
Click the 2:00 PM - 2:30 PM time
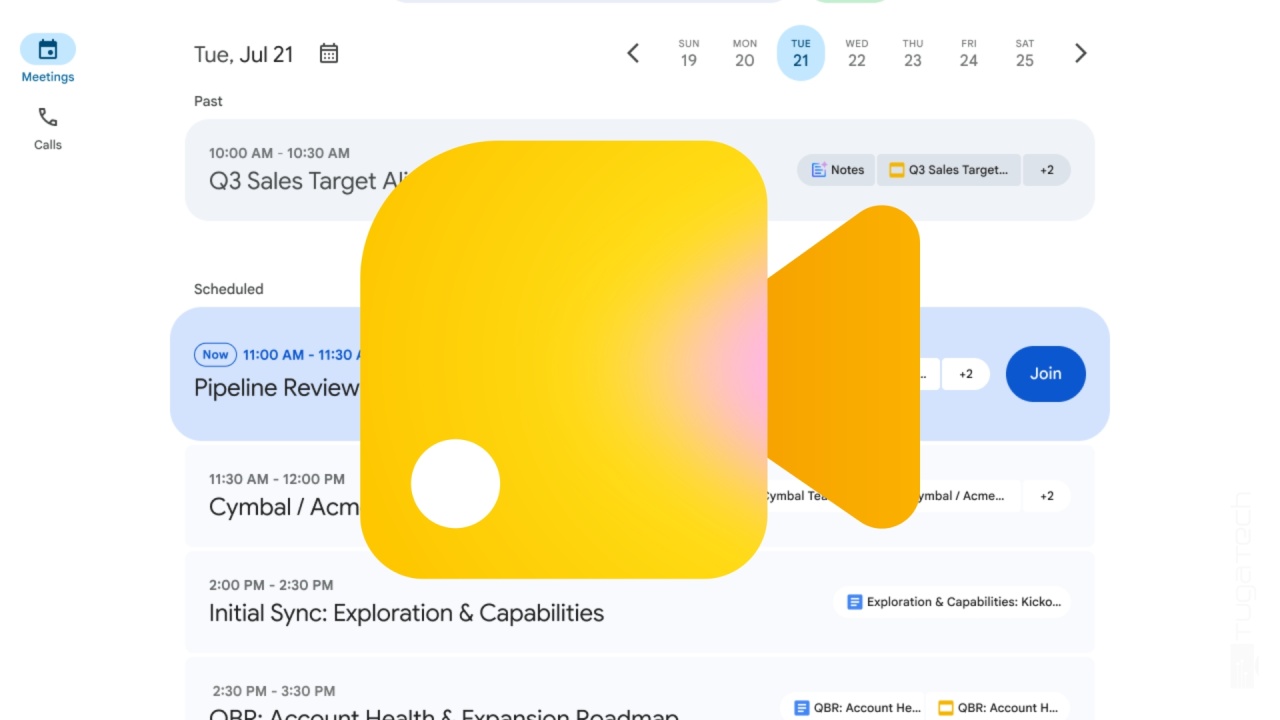click(271, 585)
